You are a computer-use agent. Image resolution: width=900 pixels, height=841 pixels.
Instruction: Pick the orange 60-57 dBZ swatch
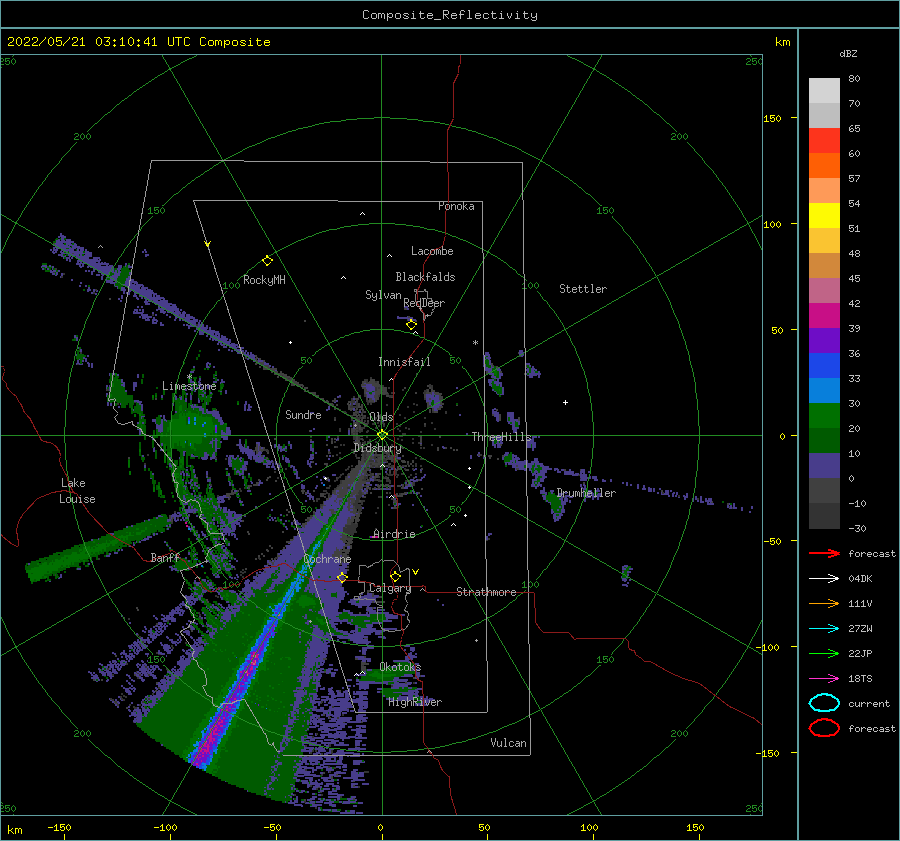coord(824,166)
